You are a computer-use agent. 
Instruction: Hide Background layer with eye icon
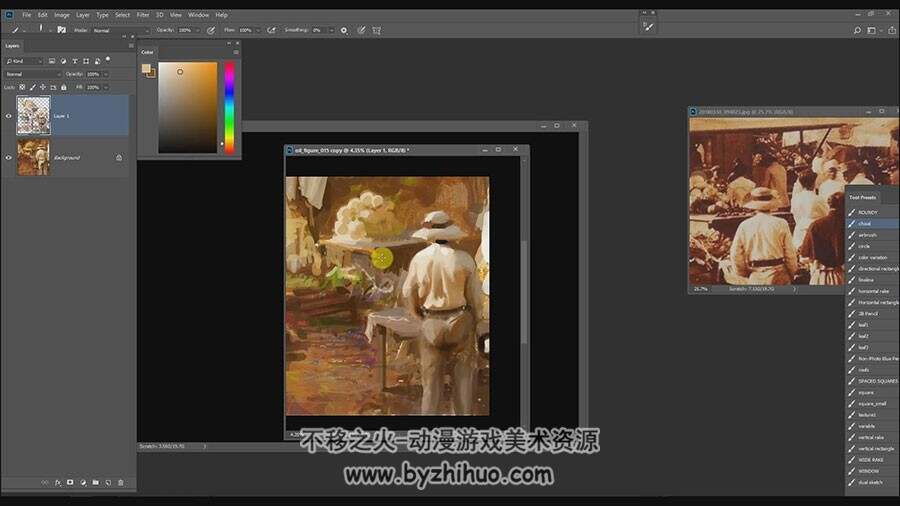[9, 157]
